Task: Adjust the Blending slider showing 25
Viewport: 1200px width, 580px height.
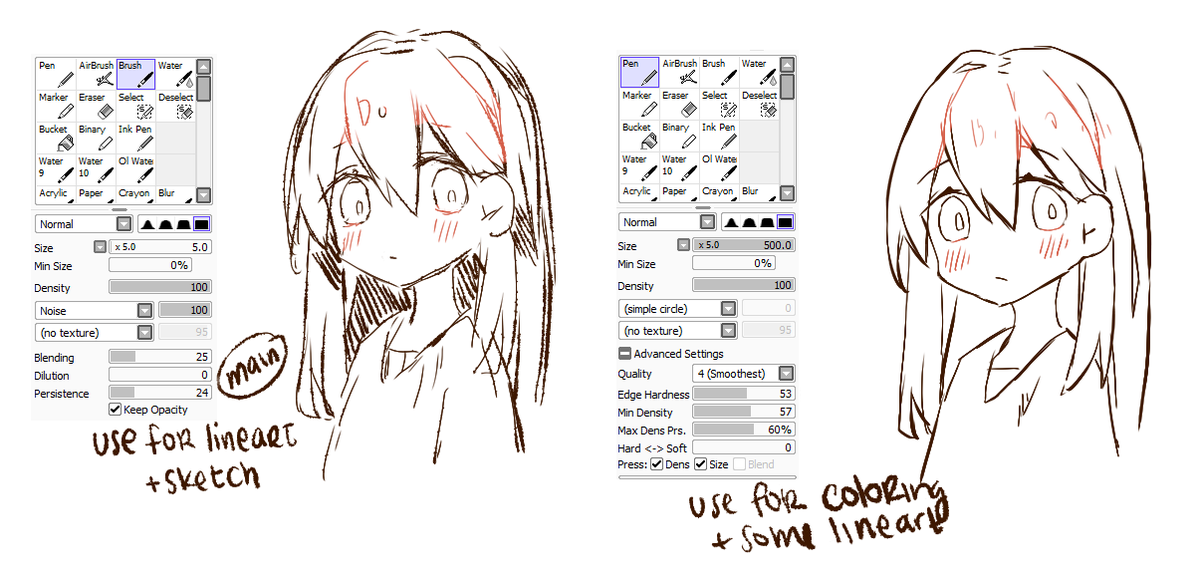Action: [160, 358]
